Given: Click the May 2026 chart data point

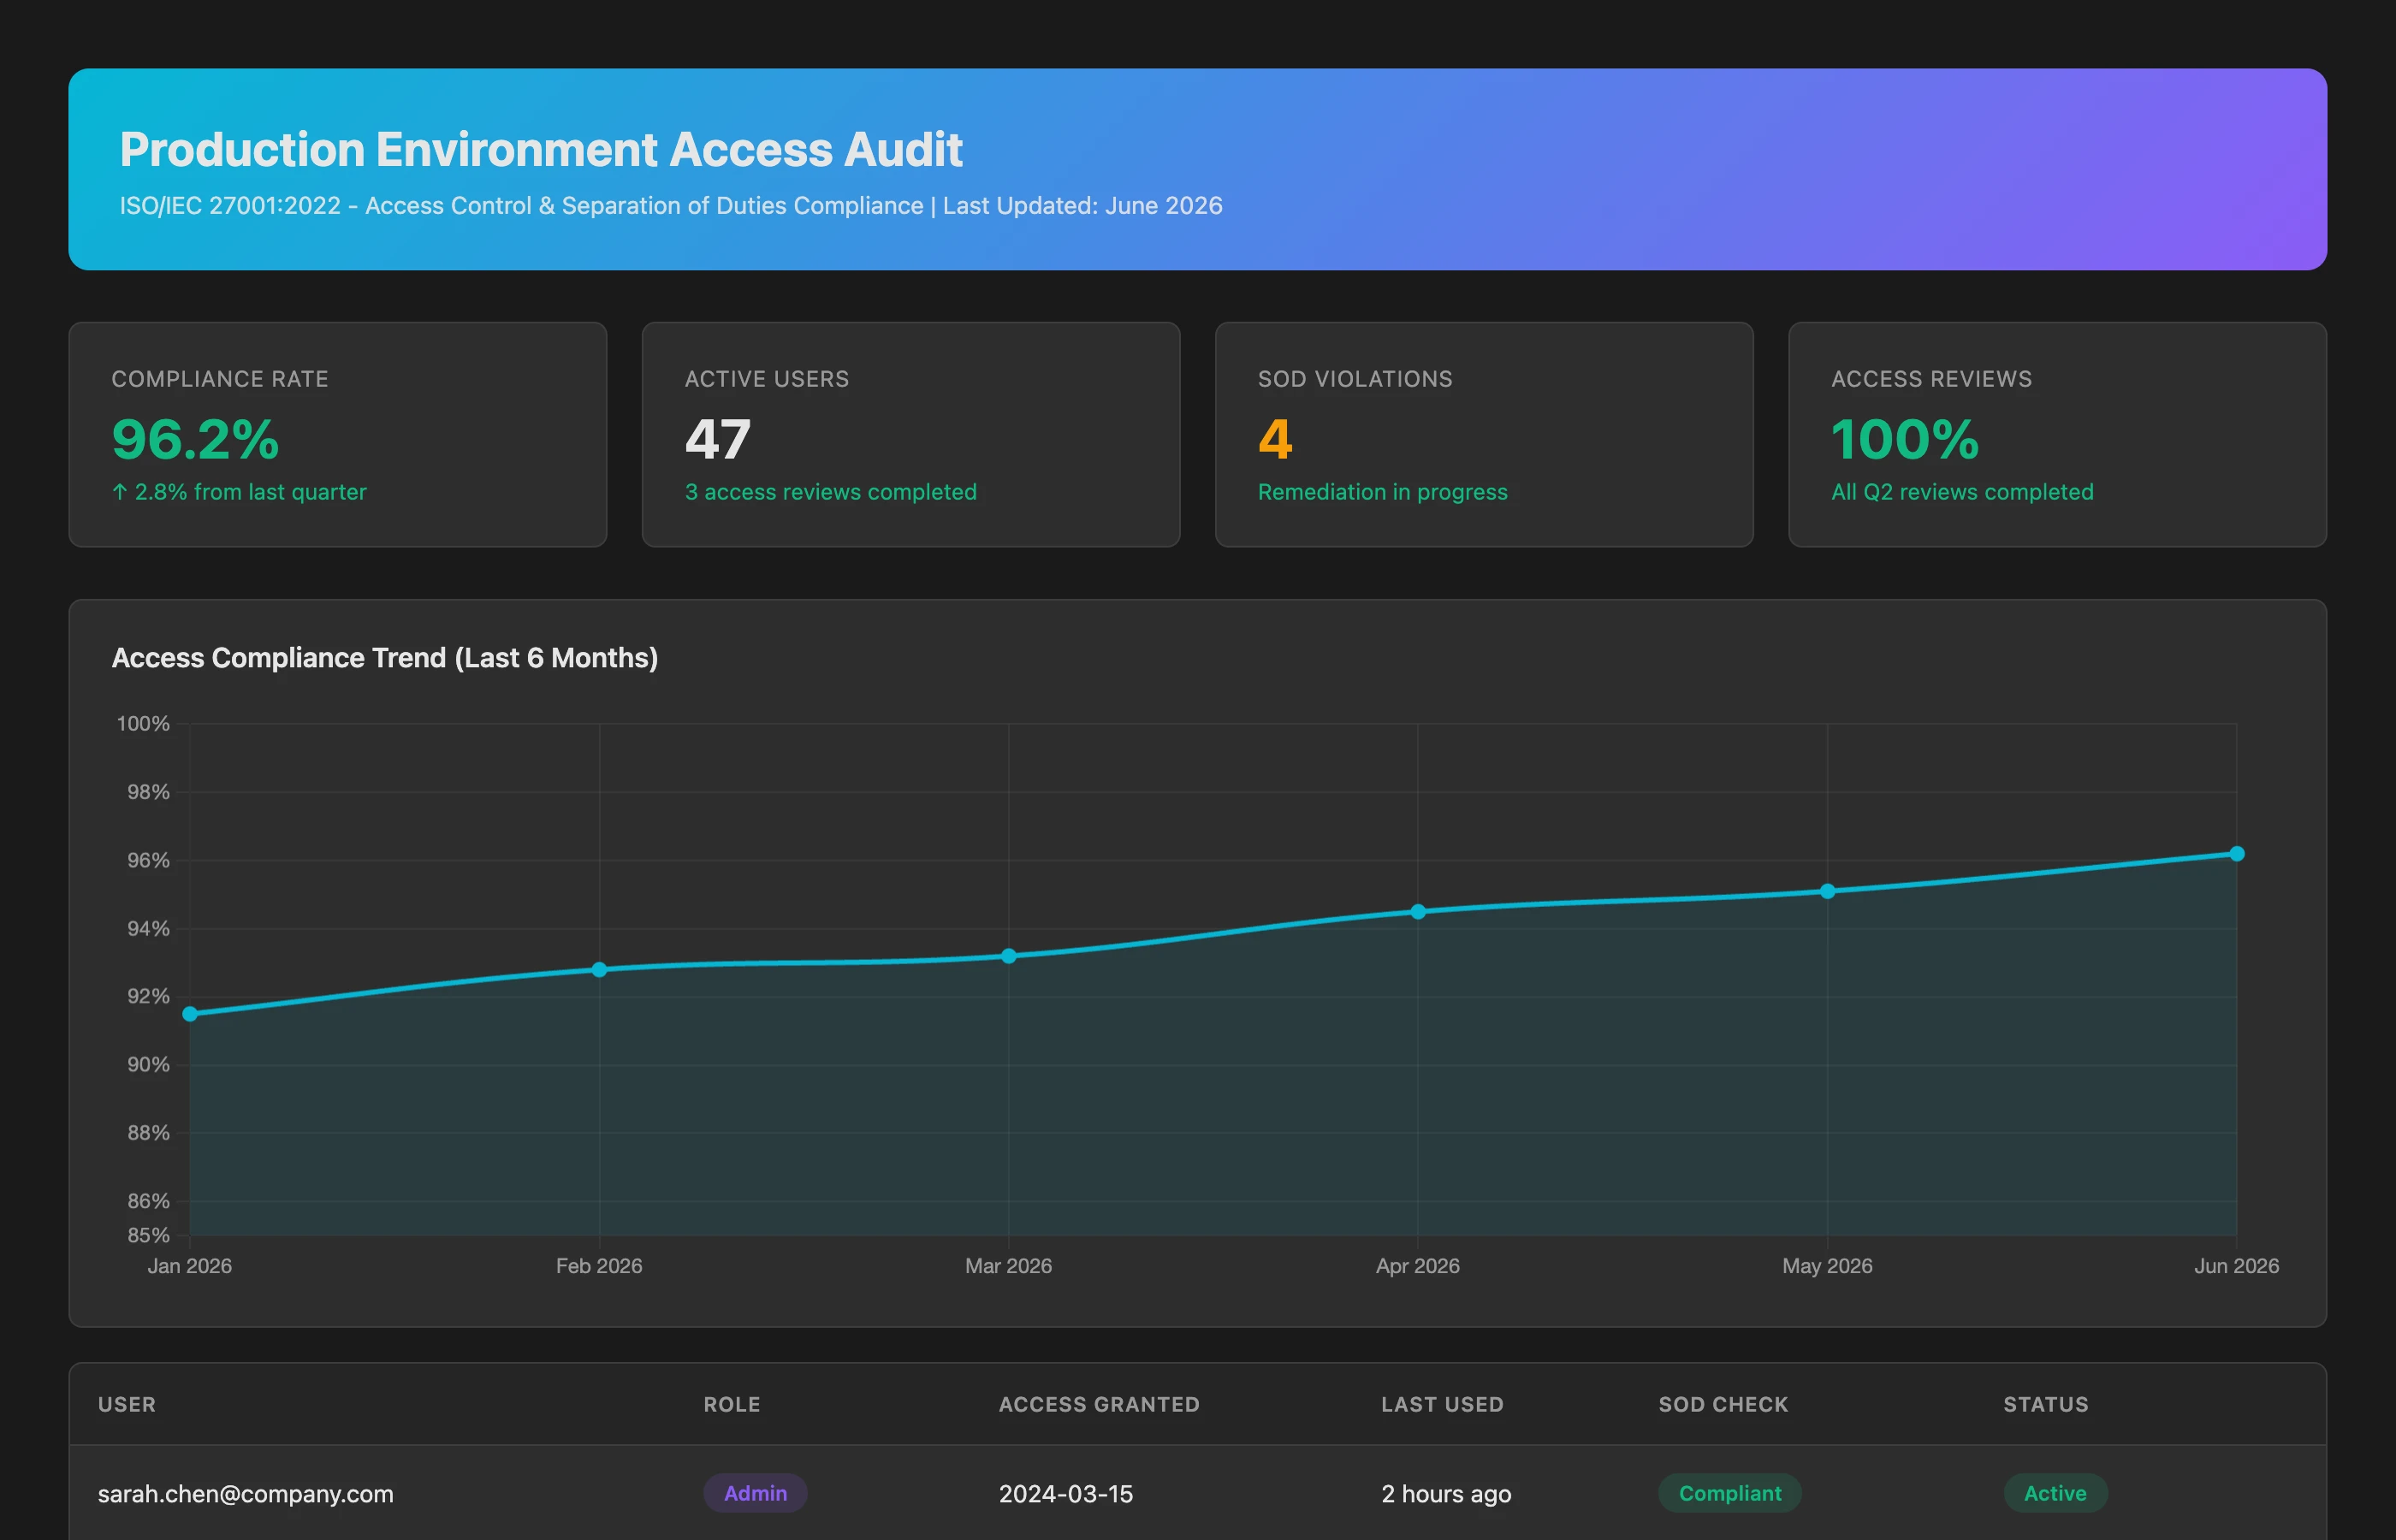Looking at the screenshot, I should click(1827, 891).
